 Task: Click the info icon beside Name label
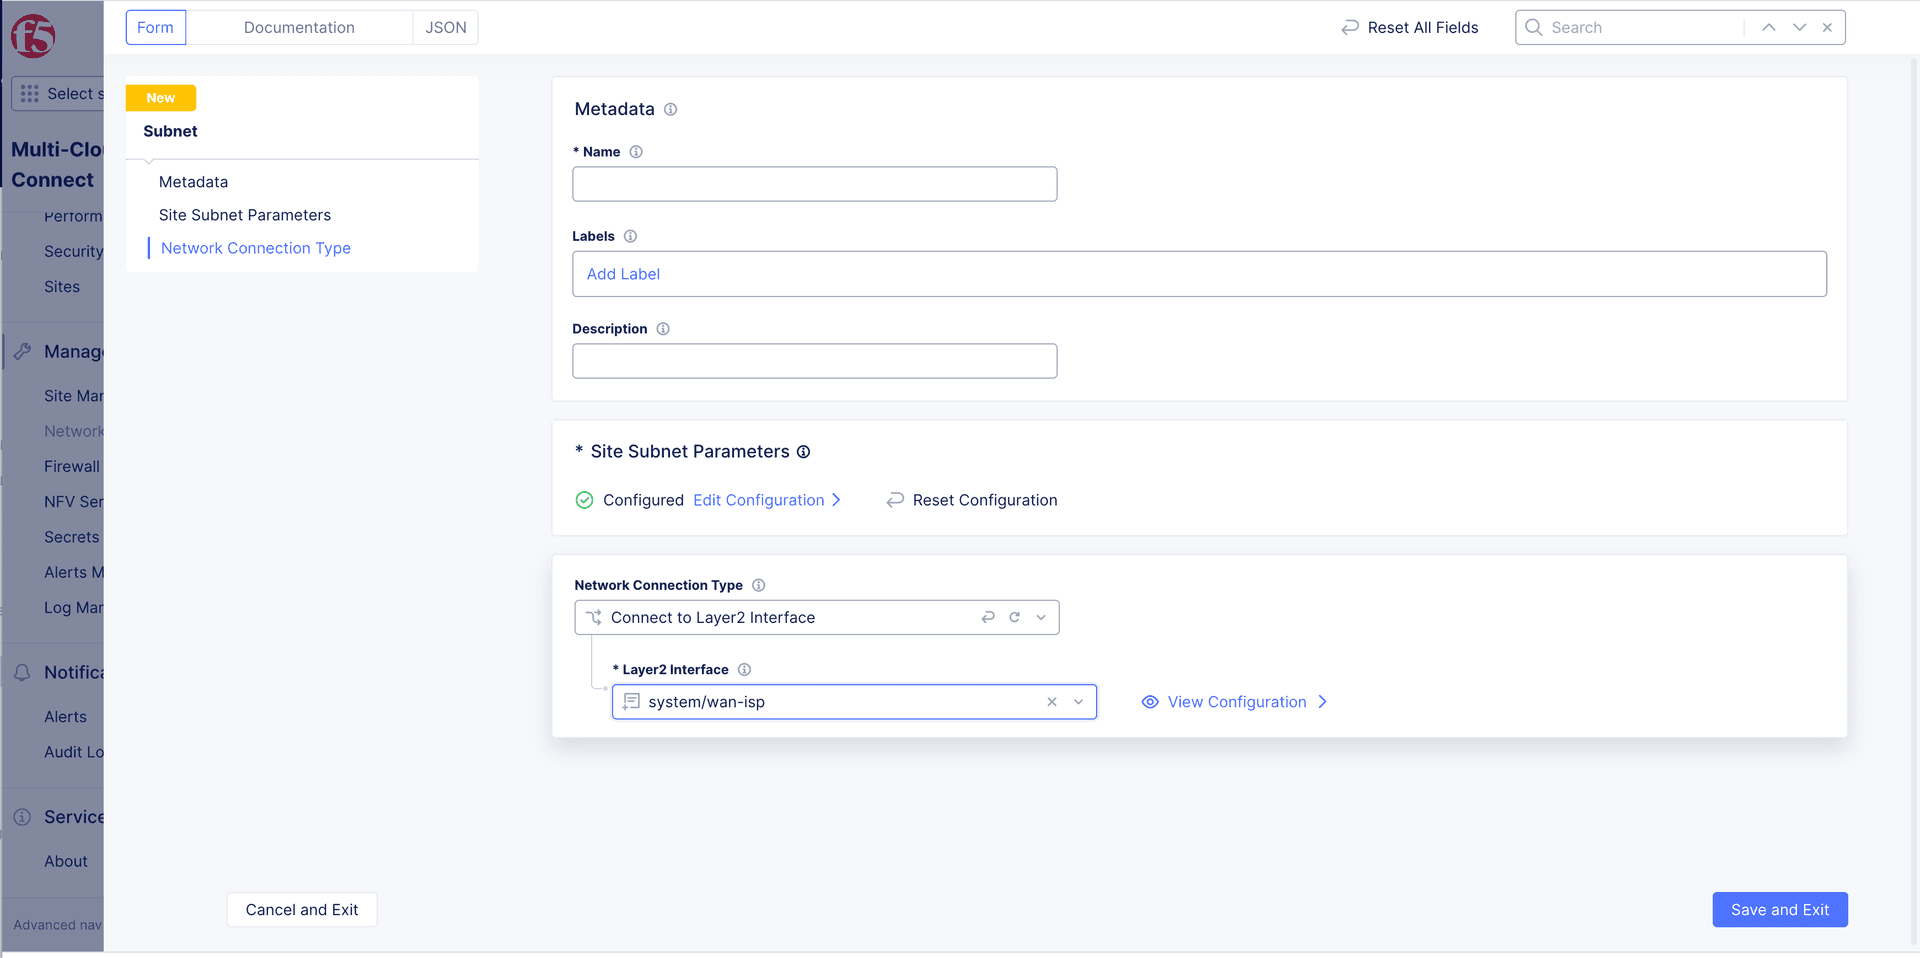pyautogui.click(x=636, y=152)
